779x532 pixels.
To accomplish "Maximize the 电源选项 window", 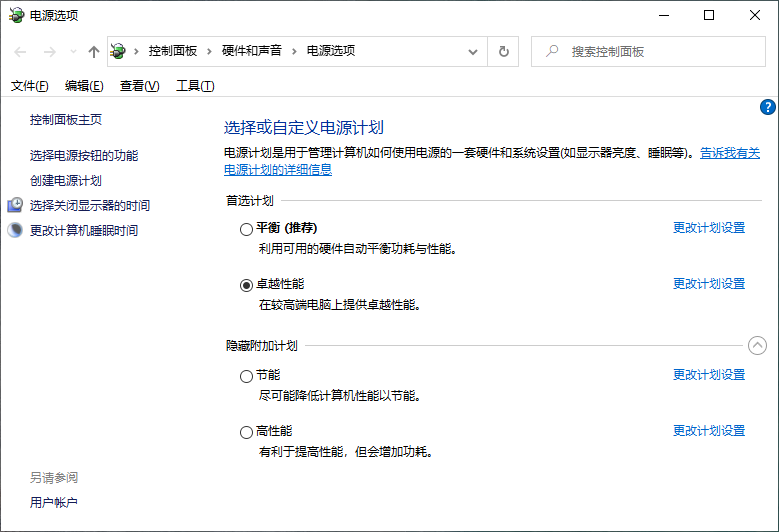I will pos(709,15).
